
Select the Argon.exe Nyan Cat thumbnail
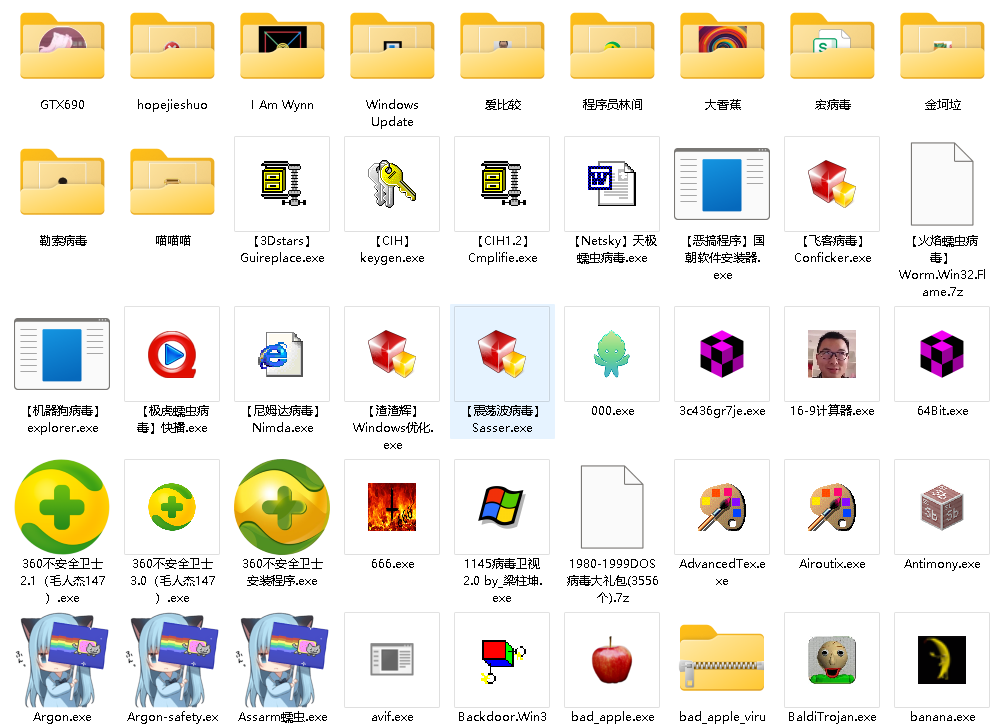click(62, 659)
